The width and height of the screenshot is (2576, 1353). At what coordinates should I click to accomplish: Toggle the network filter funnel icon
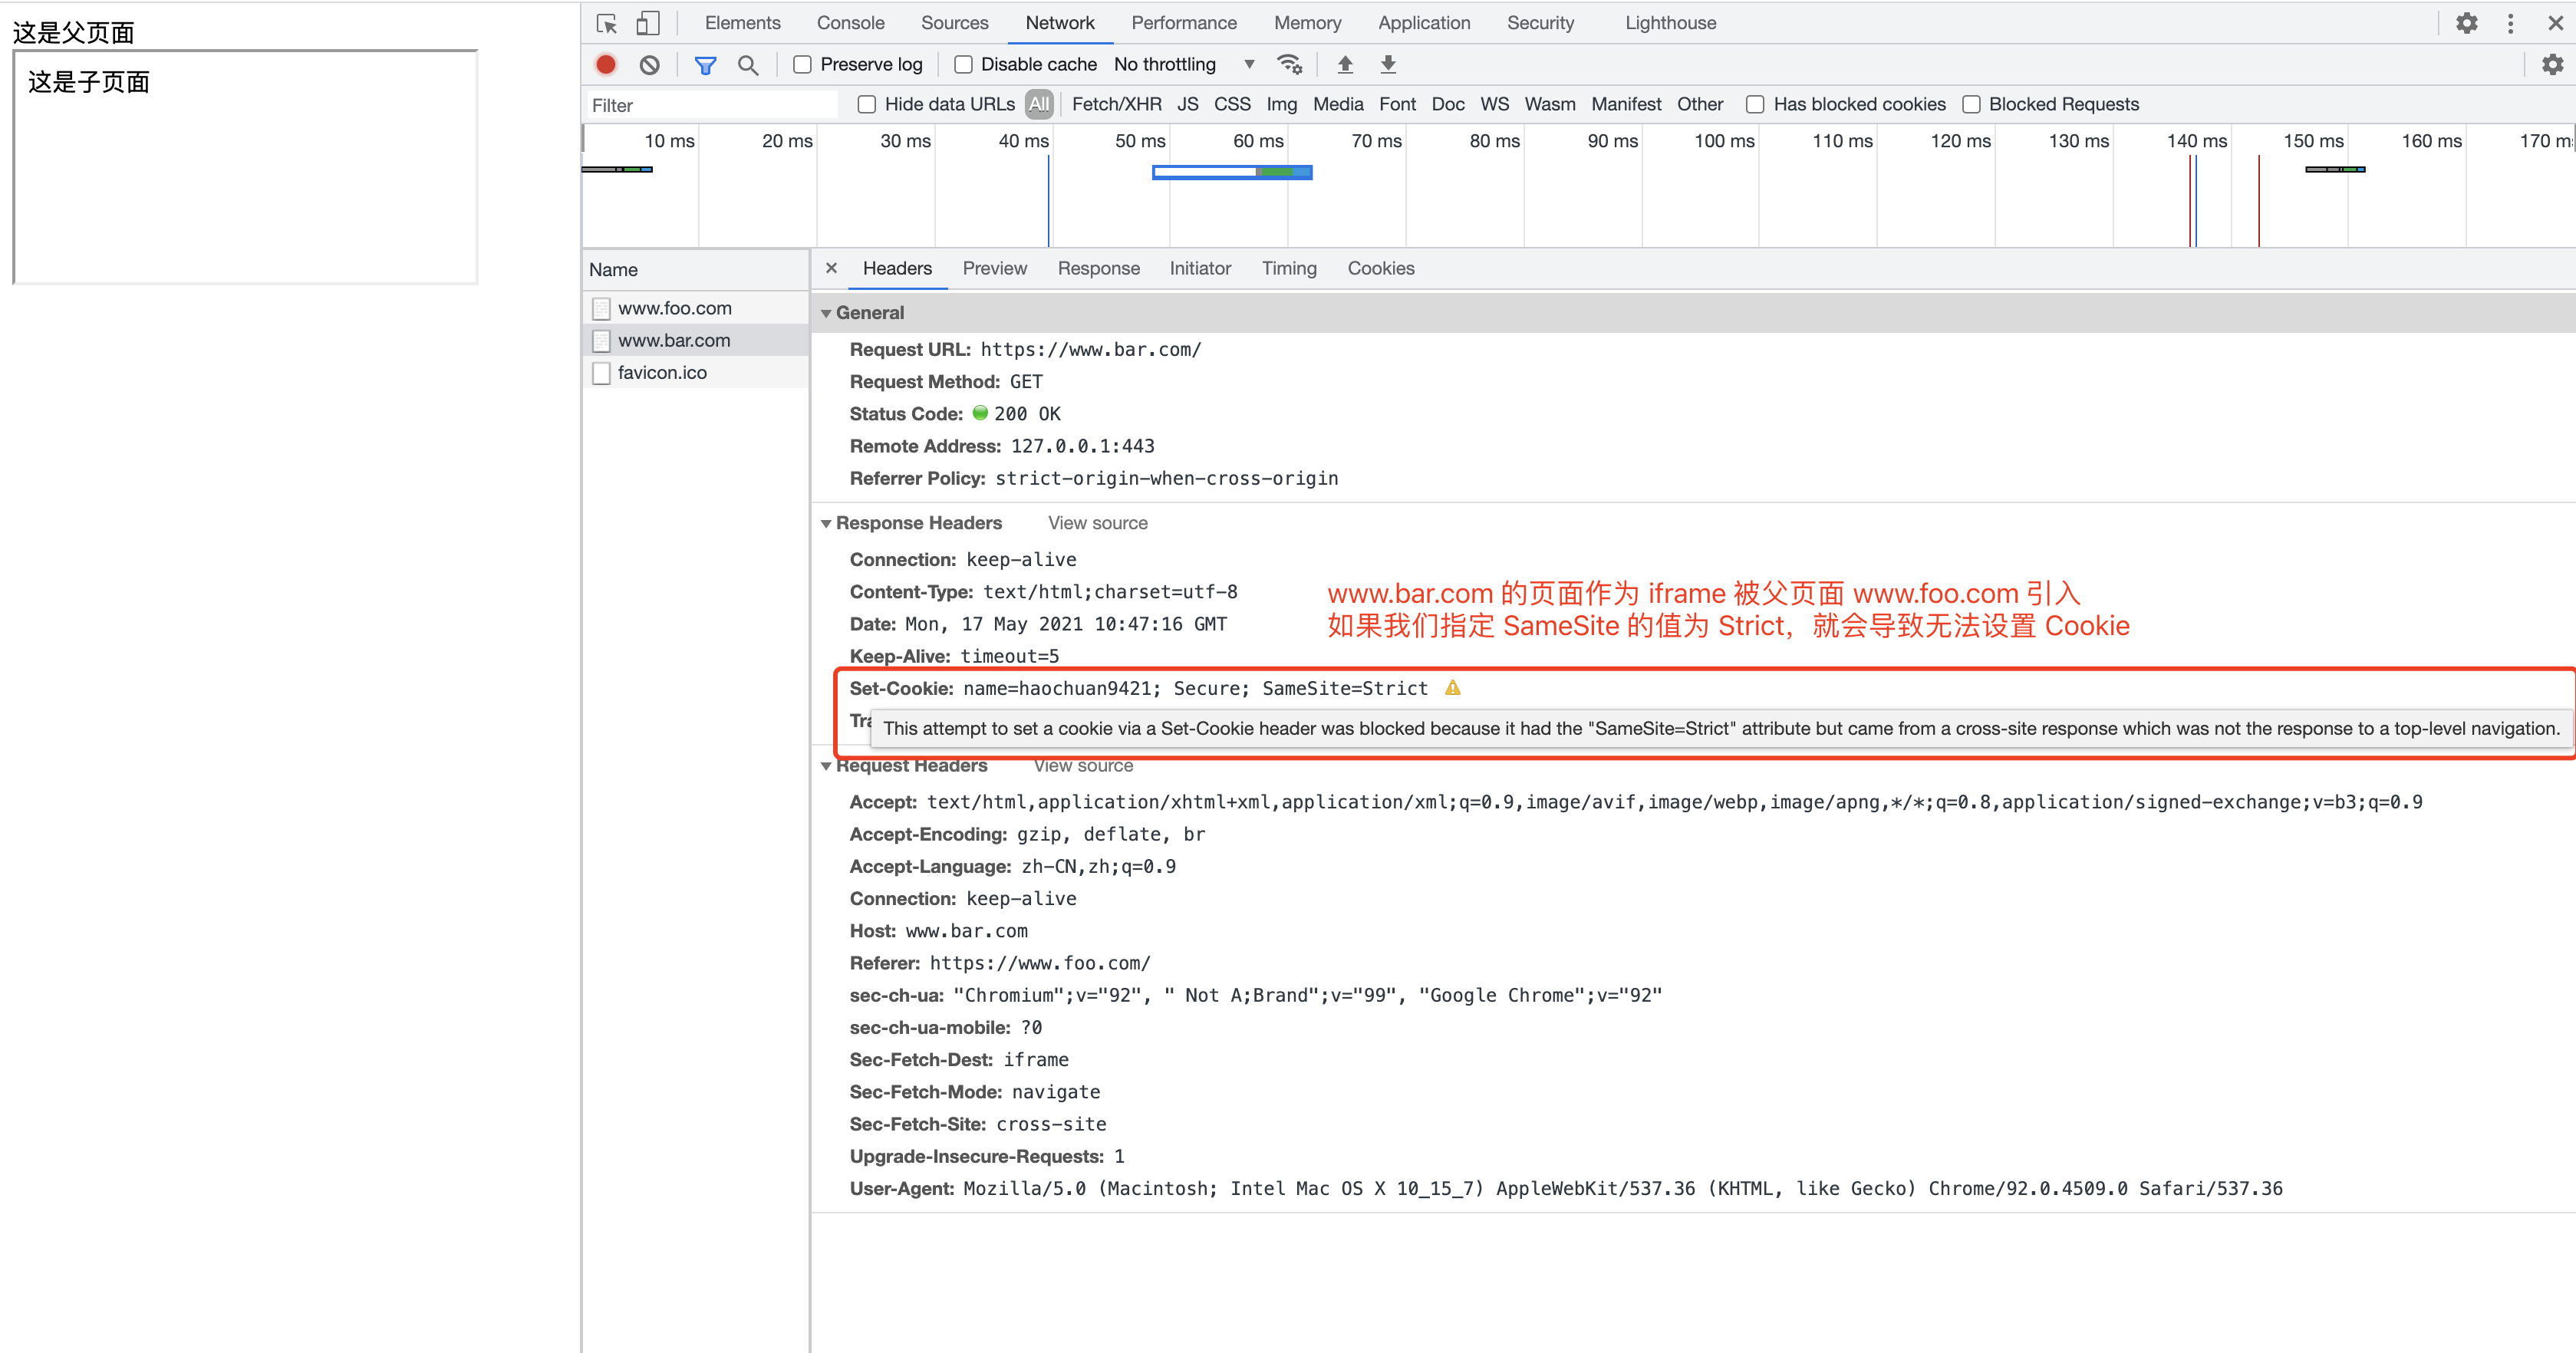[705, 65]
